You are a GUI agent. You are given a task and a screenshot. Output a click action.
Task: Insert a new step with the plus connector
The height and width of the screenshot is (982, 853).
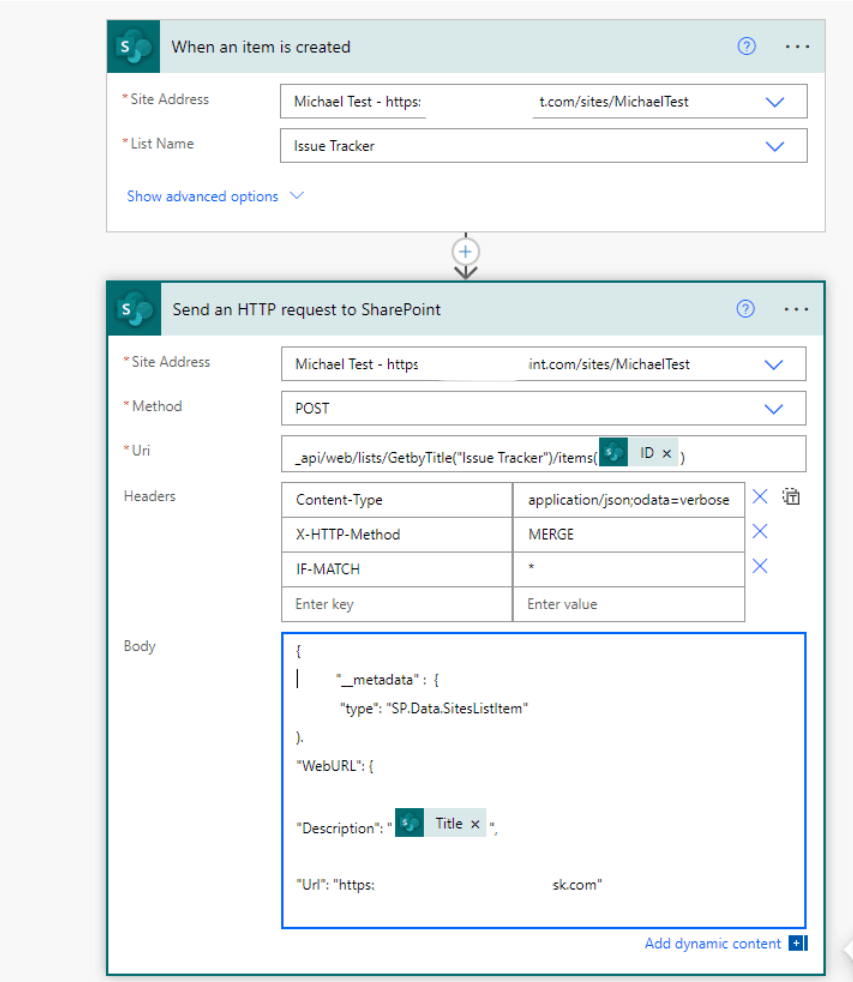[x=465, y=252]
